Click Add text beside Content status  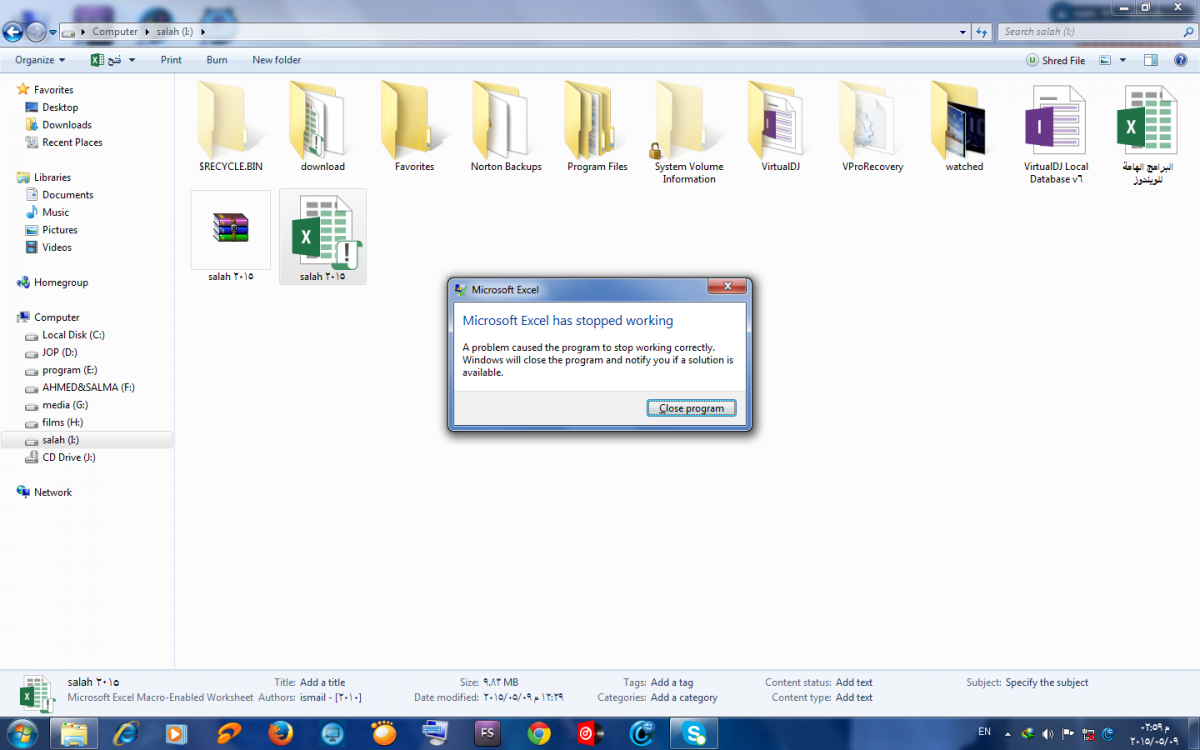point(854,682)
